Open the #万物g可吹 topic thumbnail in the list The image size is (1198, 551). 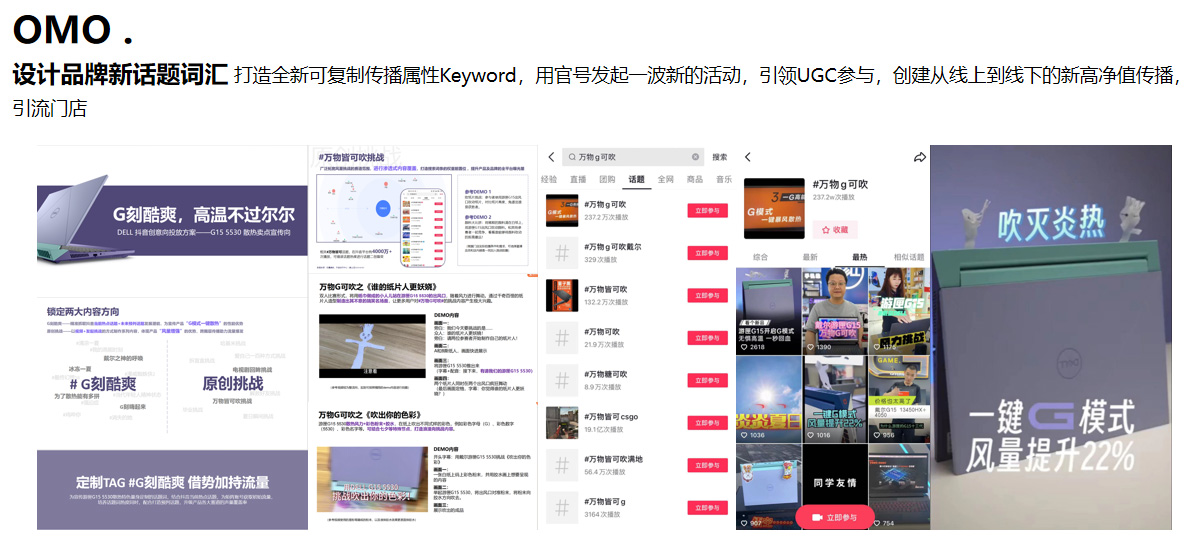click(x=562, y=210)
